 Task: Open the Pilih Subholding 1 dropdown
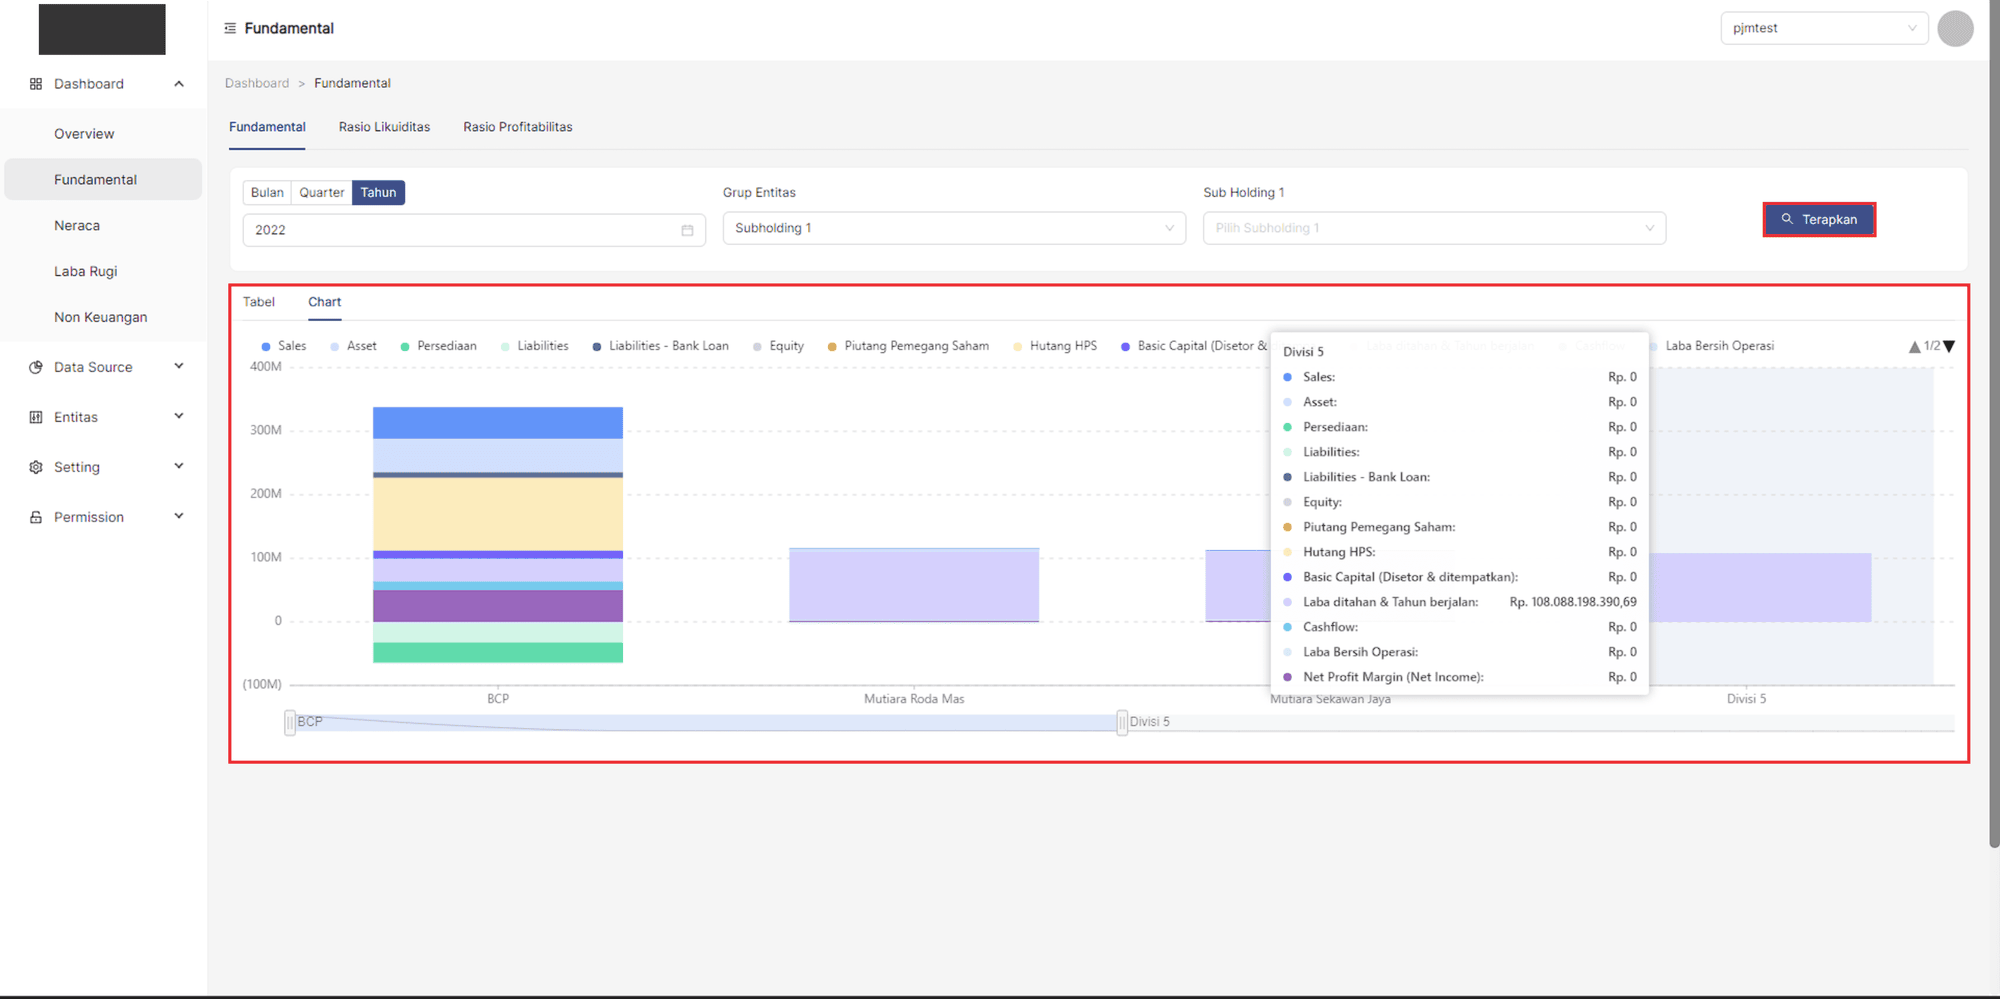coord(1433,228)
